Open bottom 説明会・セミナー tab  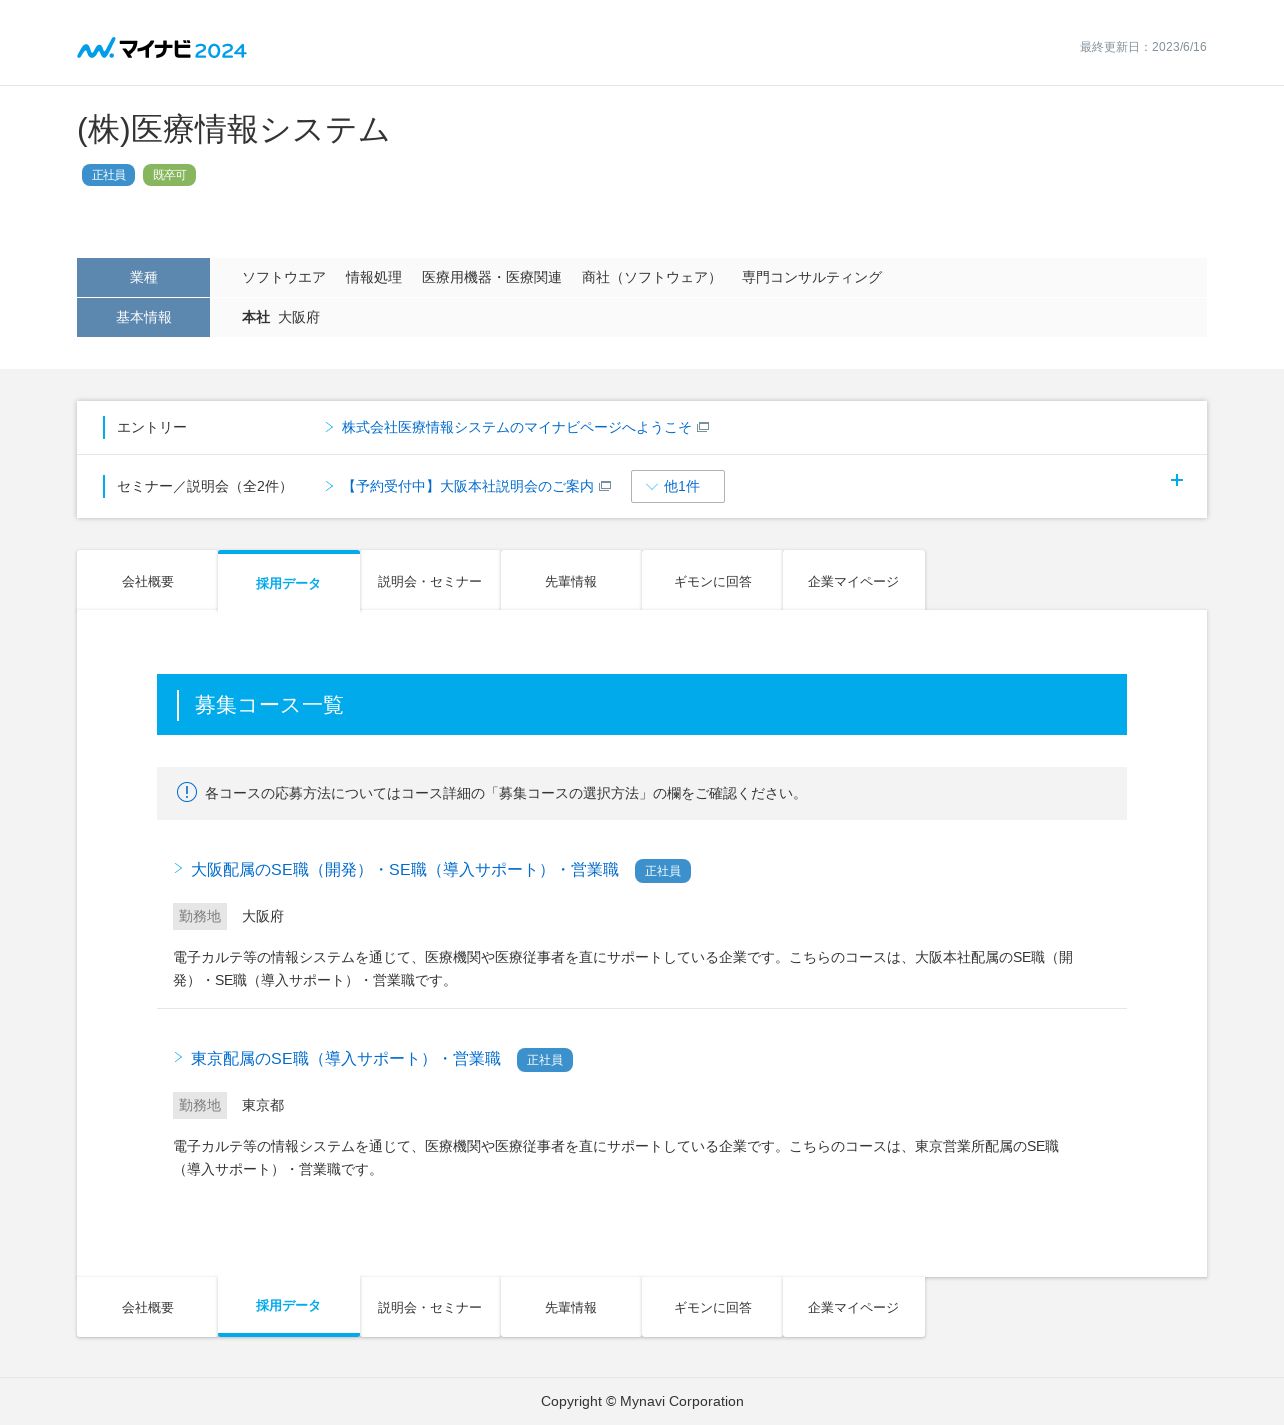point(430,1307)
